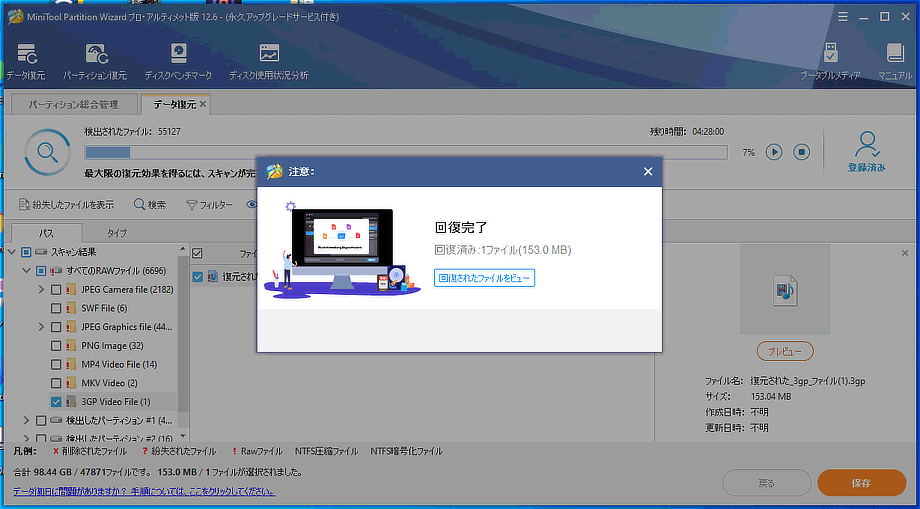Click the 検索 search tool
Image resolution: width=920 pixels, height=509 pixels.
point(150,205)
